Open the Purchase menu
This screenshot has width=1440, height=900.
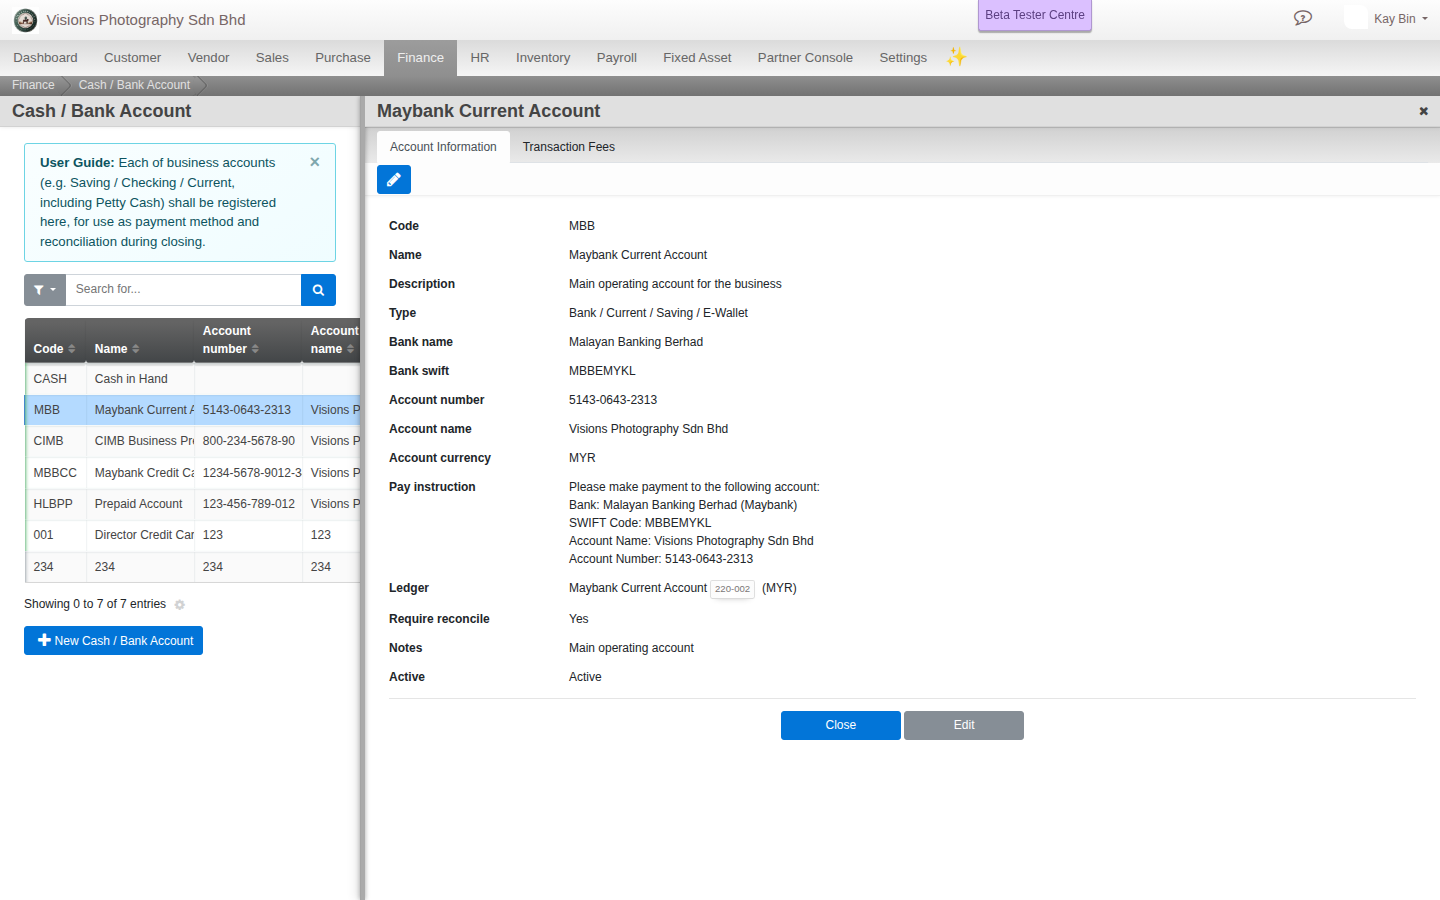[343, 58]
